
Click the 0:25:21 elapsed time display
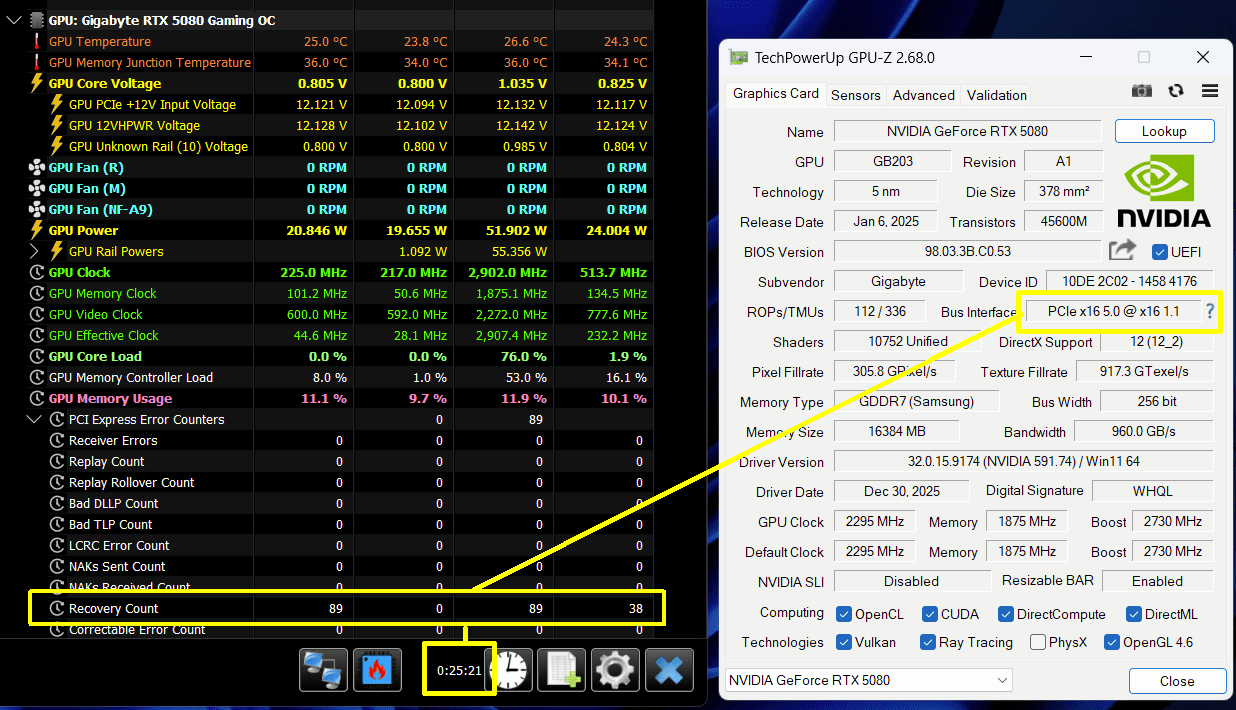(459, 669)
